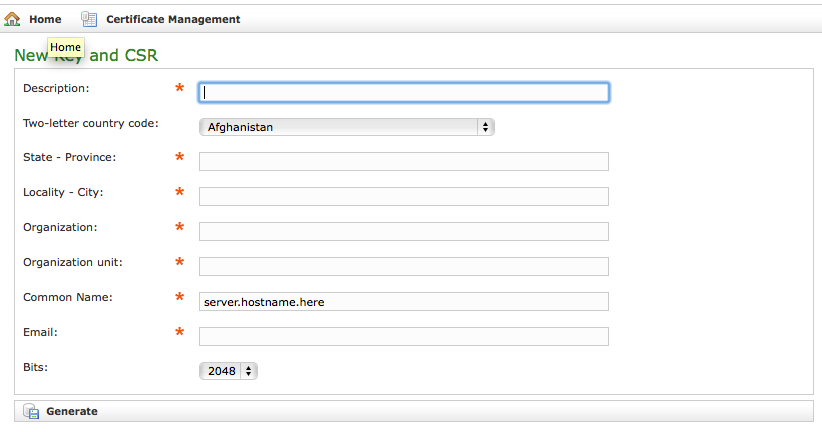Image resolution: width=822 pixels, height=432 pixels.
Task: Click the "Bits:" label text
Action: pyautogui.click(x=36, y=367)
